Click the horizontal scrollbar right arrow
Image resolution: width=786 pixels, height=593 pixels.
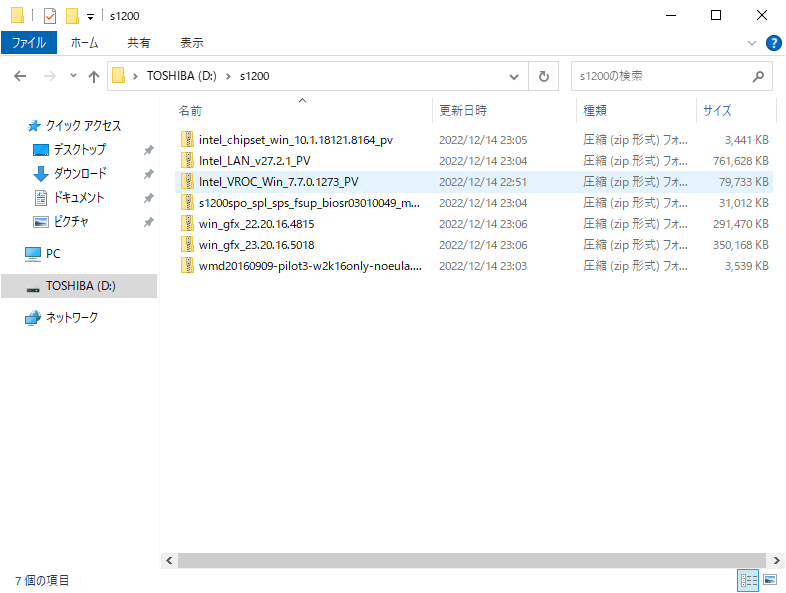pos(776,560)
